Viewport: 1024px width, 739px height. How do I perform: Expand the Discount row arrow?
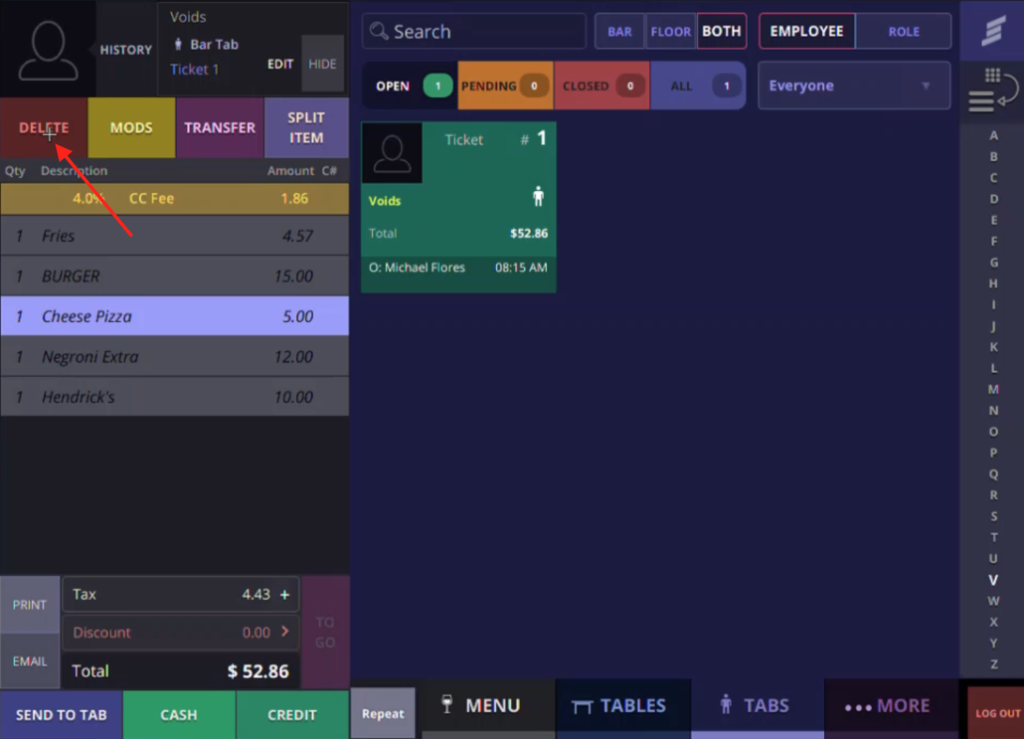pos(284,632)
